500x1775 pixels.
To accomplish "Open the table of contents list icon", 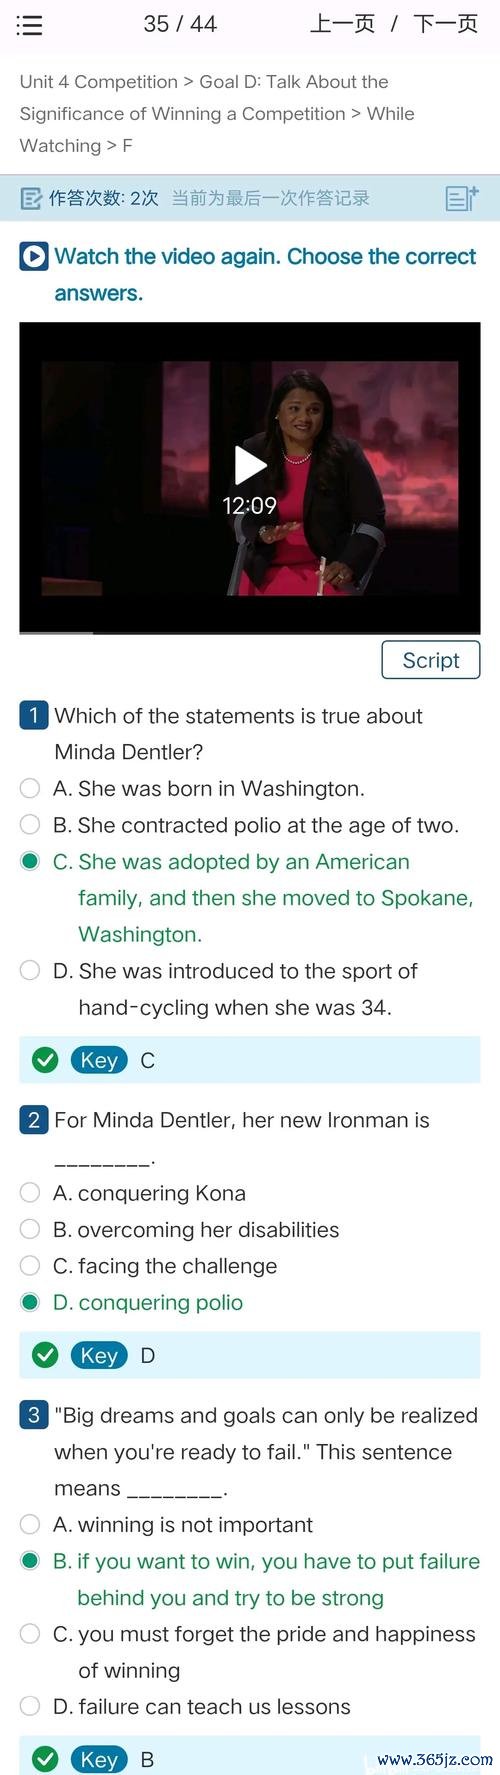I will click(x=30, y=25).
